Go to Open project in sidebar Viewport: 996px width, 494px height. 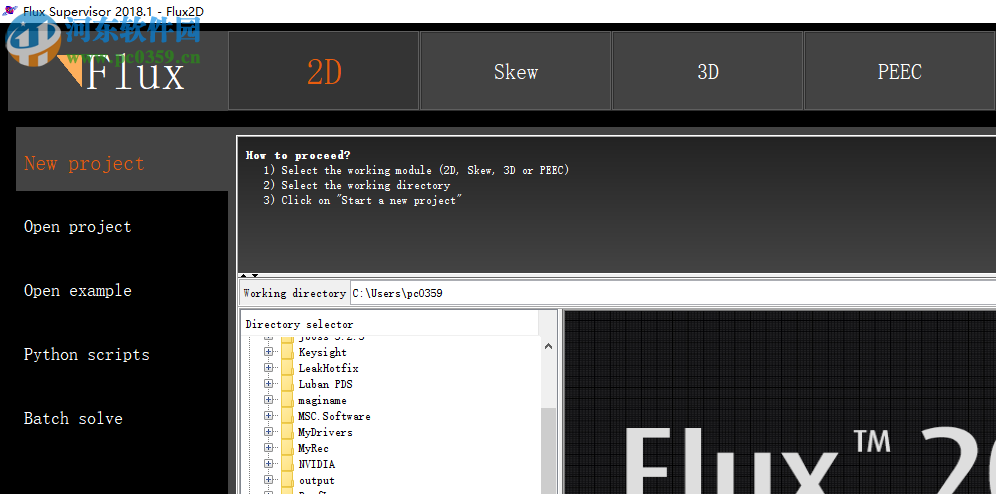point(77,227)
